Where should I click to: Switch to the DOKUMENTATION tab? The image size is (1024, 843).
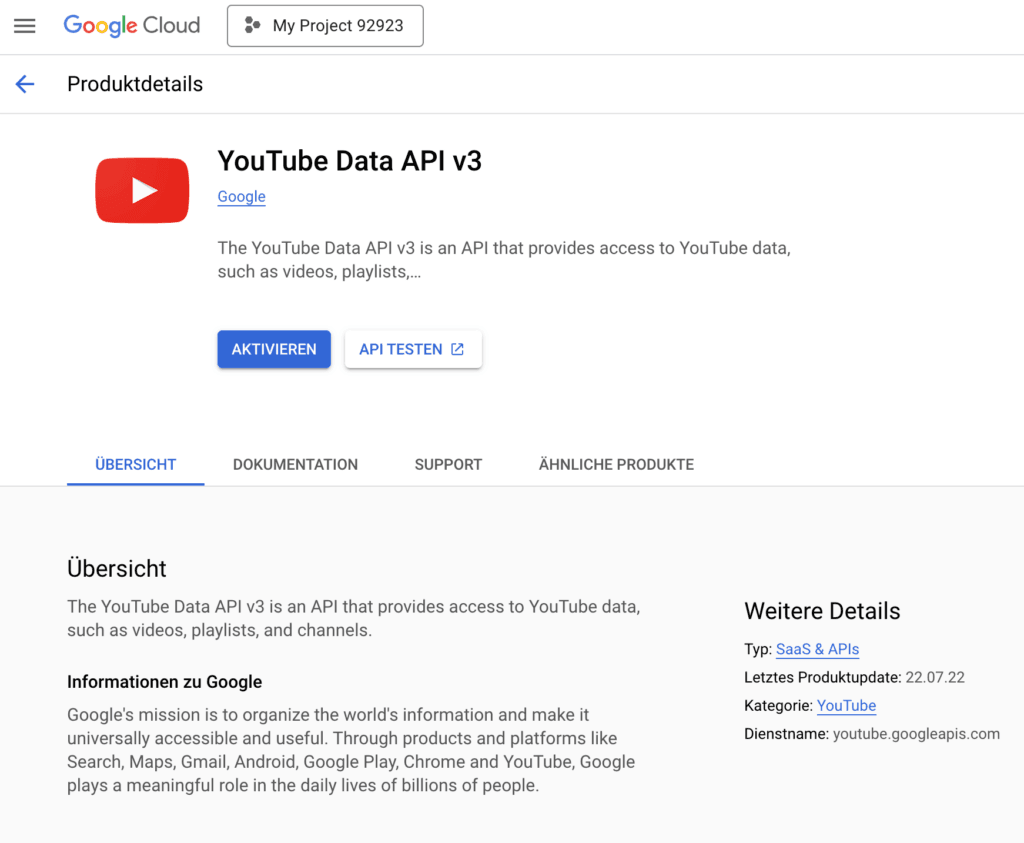tap(295, 464)
